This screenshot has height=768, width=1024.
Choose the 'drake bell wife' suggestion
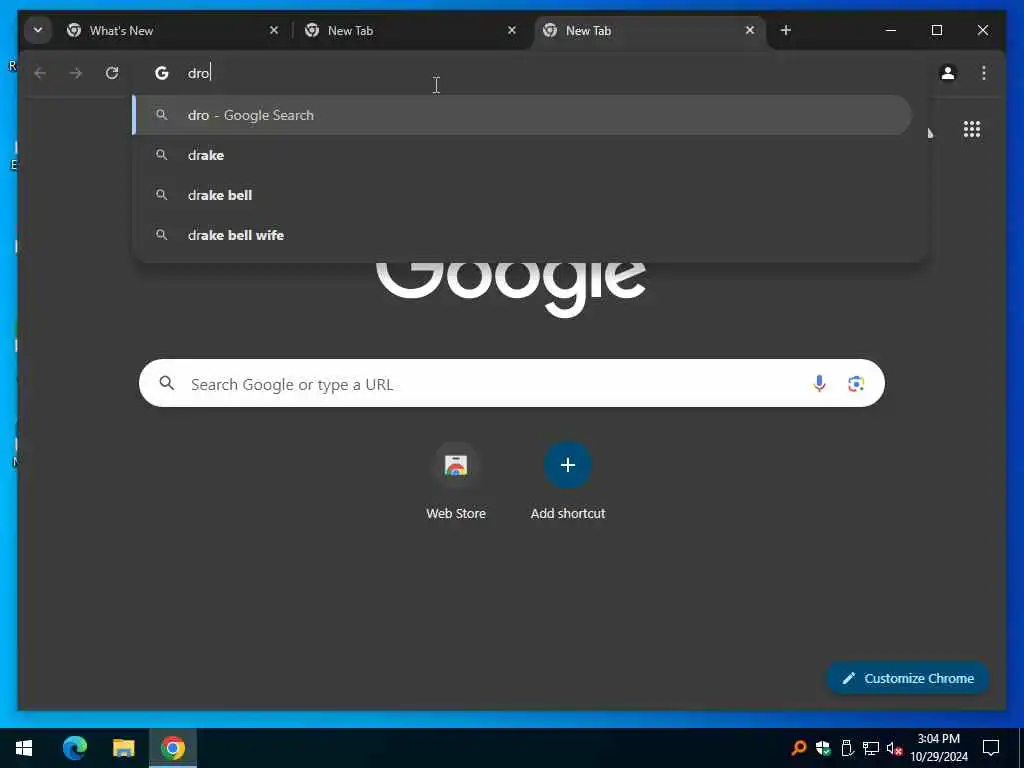(522, 235)
